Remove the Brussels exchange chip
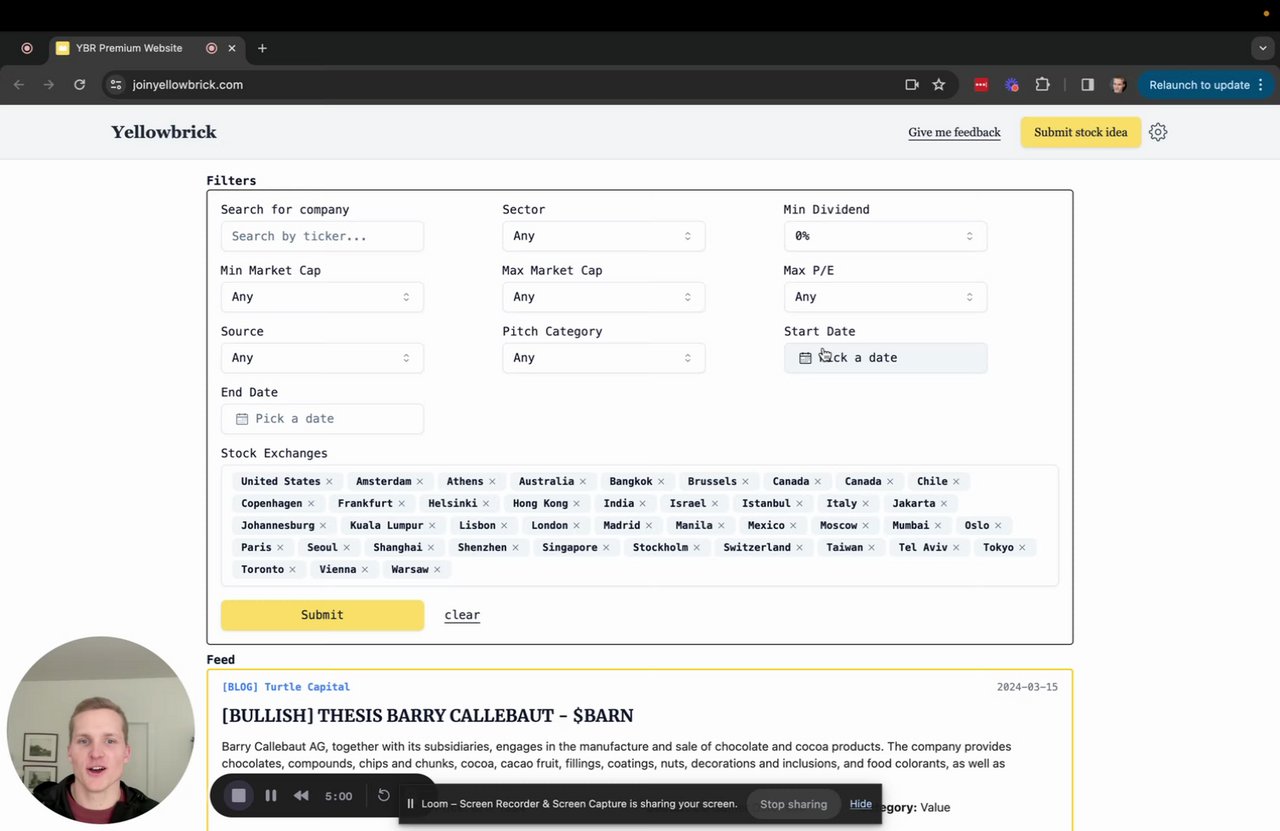The image size is (1280, 831). [x=745, y=482]
